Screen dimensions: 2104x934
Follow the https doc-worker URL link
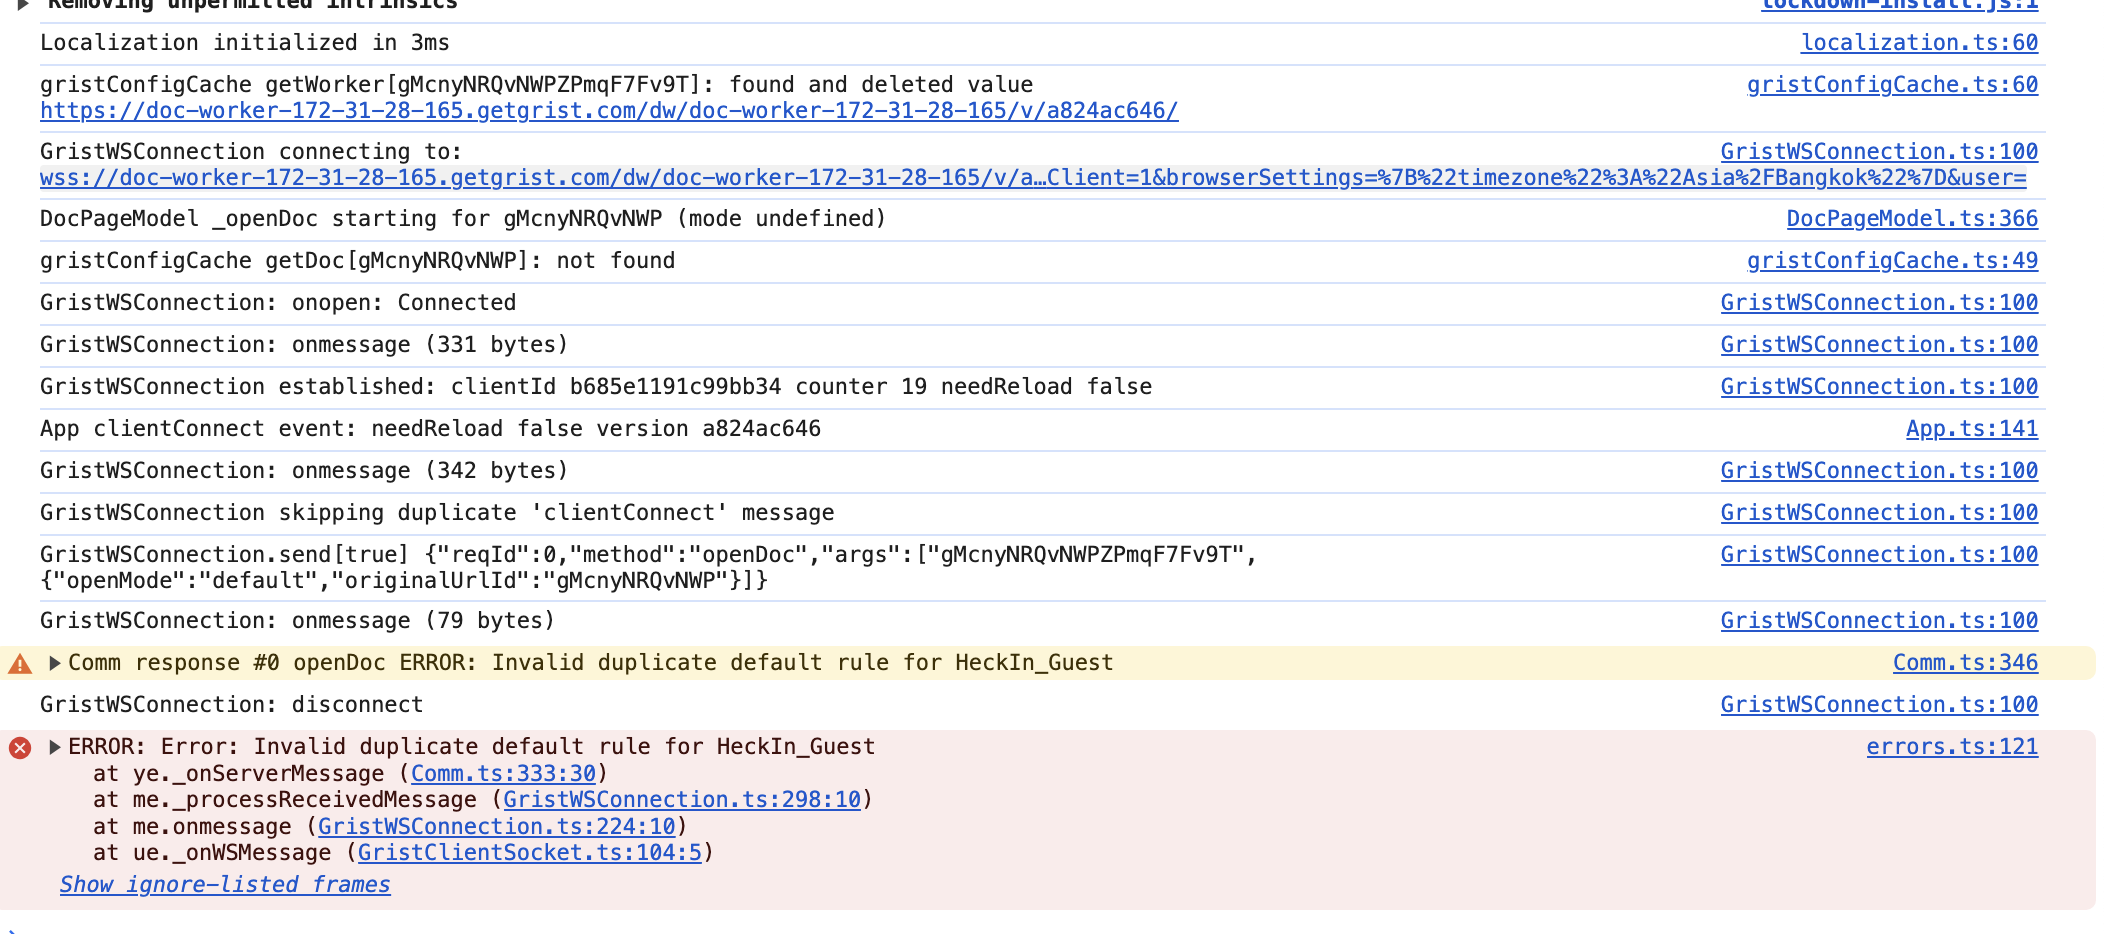[x=609, y=111]
